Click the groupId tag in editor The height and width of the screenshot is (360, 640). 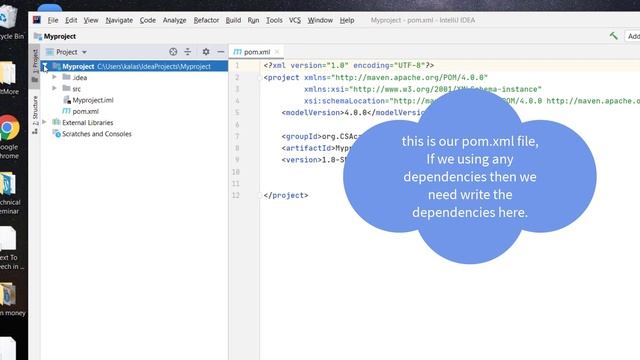[302, 136]
